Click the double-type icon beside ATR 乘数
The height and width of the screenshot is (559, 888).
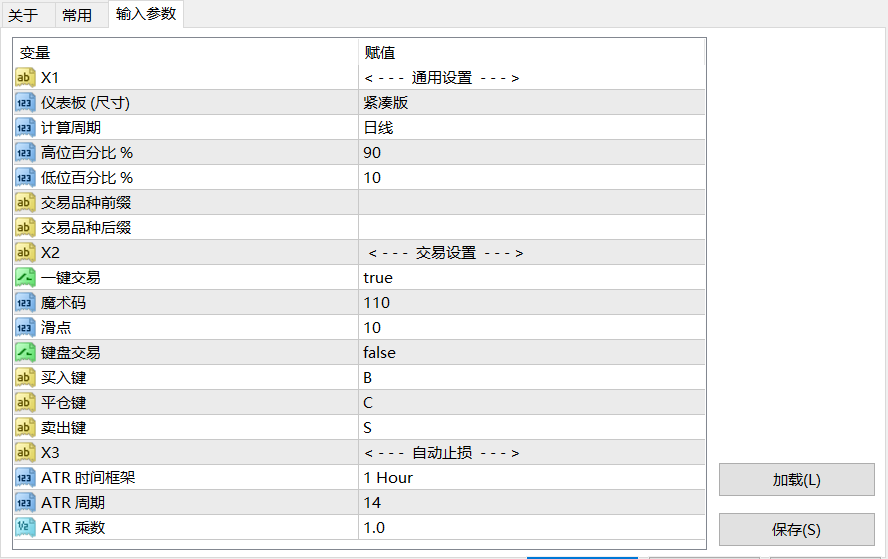pyautogui.click(x=26, y=528)
